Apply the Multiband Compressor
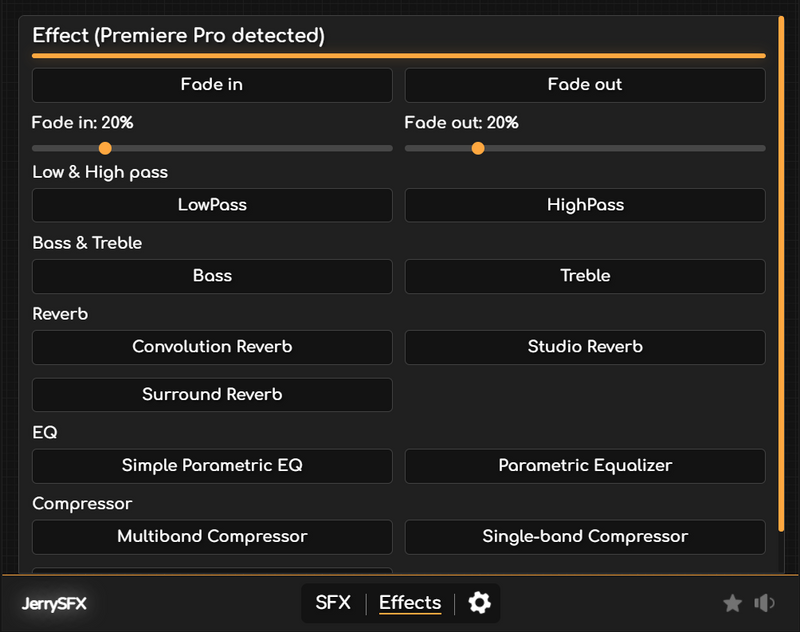The width and height of the screenshot is (800, 632). coord(212,537)
